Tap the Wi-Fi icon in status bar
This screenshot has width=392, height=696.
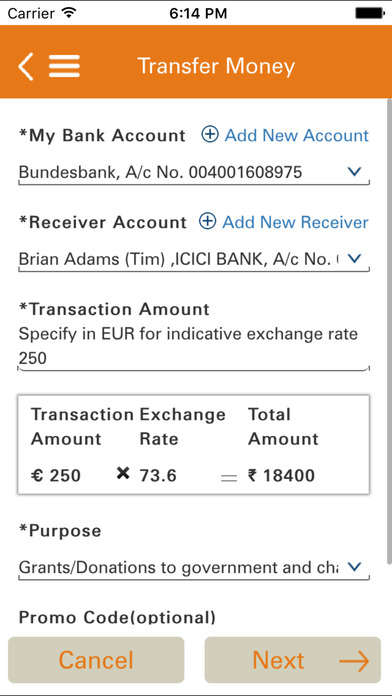tap(68, 13)
